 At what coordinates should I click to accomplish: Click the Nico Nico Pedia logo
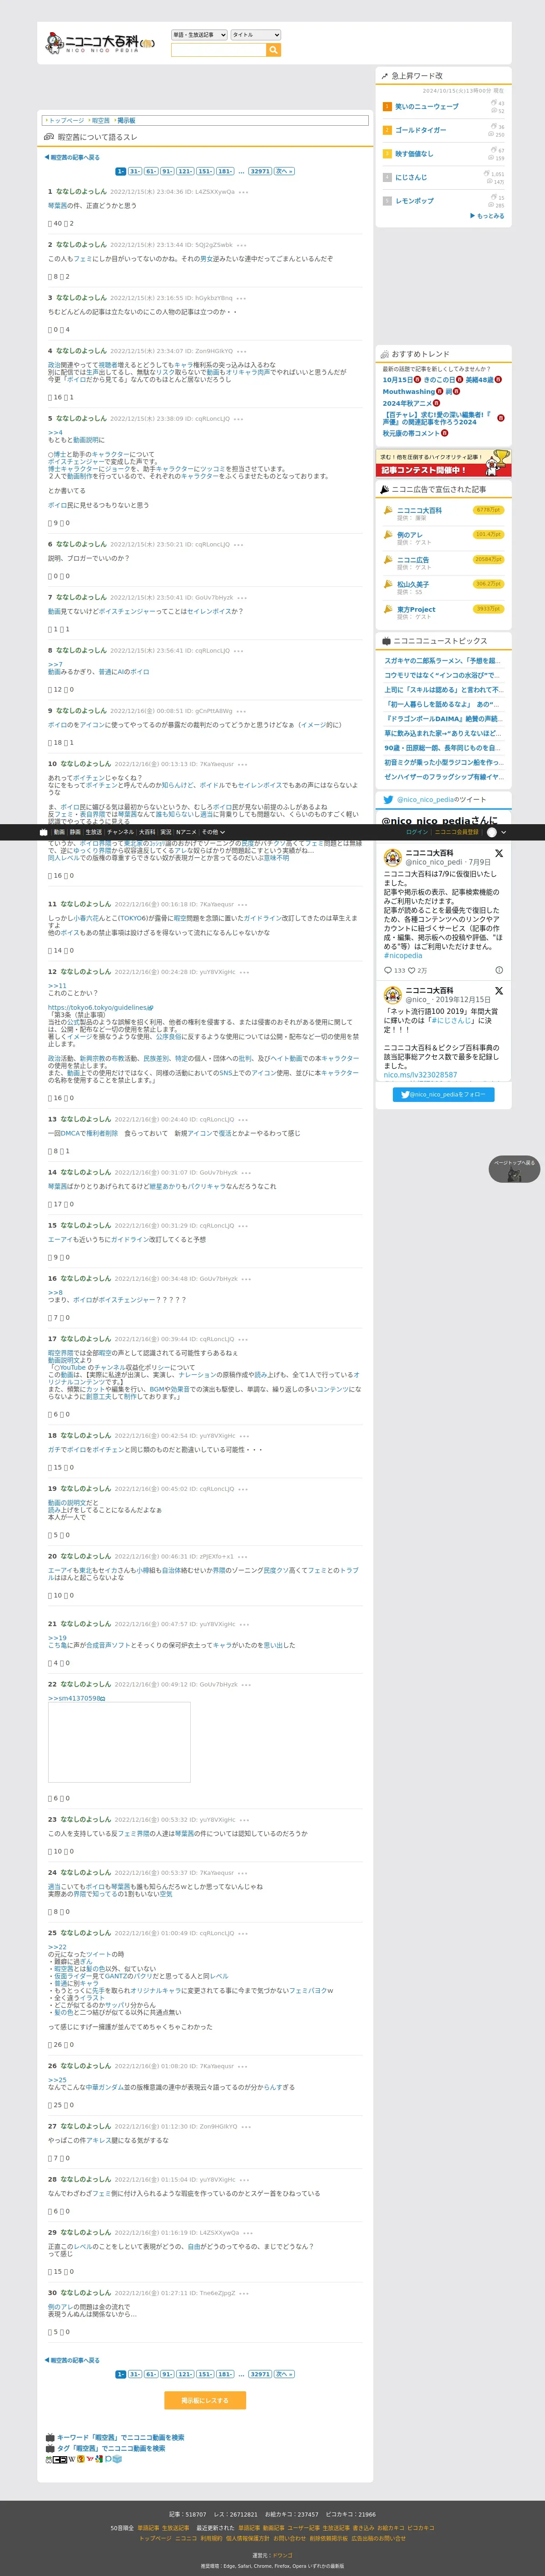(x=100, y=43)
